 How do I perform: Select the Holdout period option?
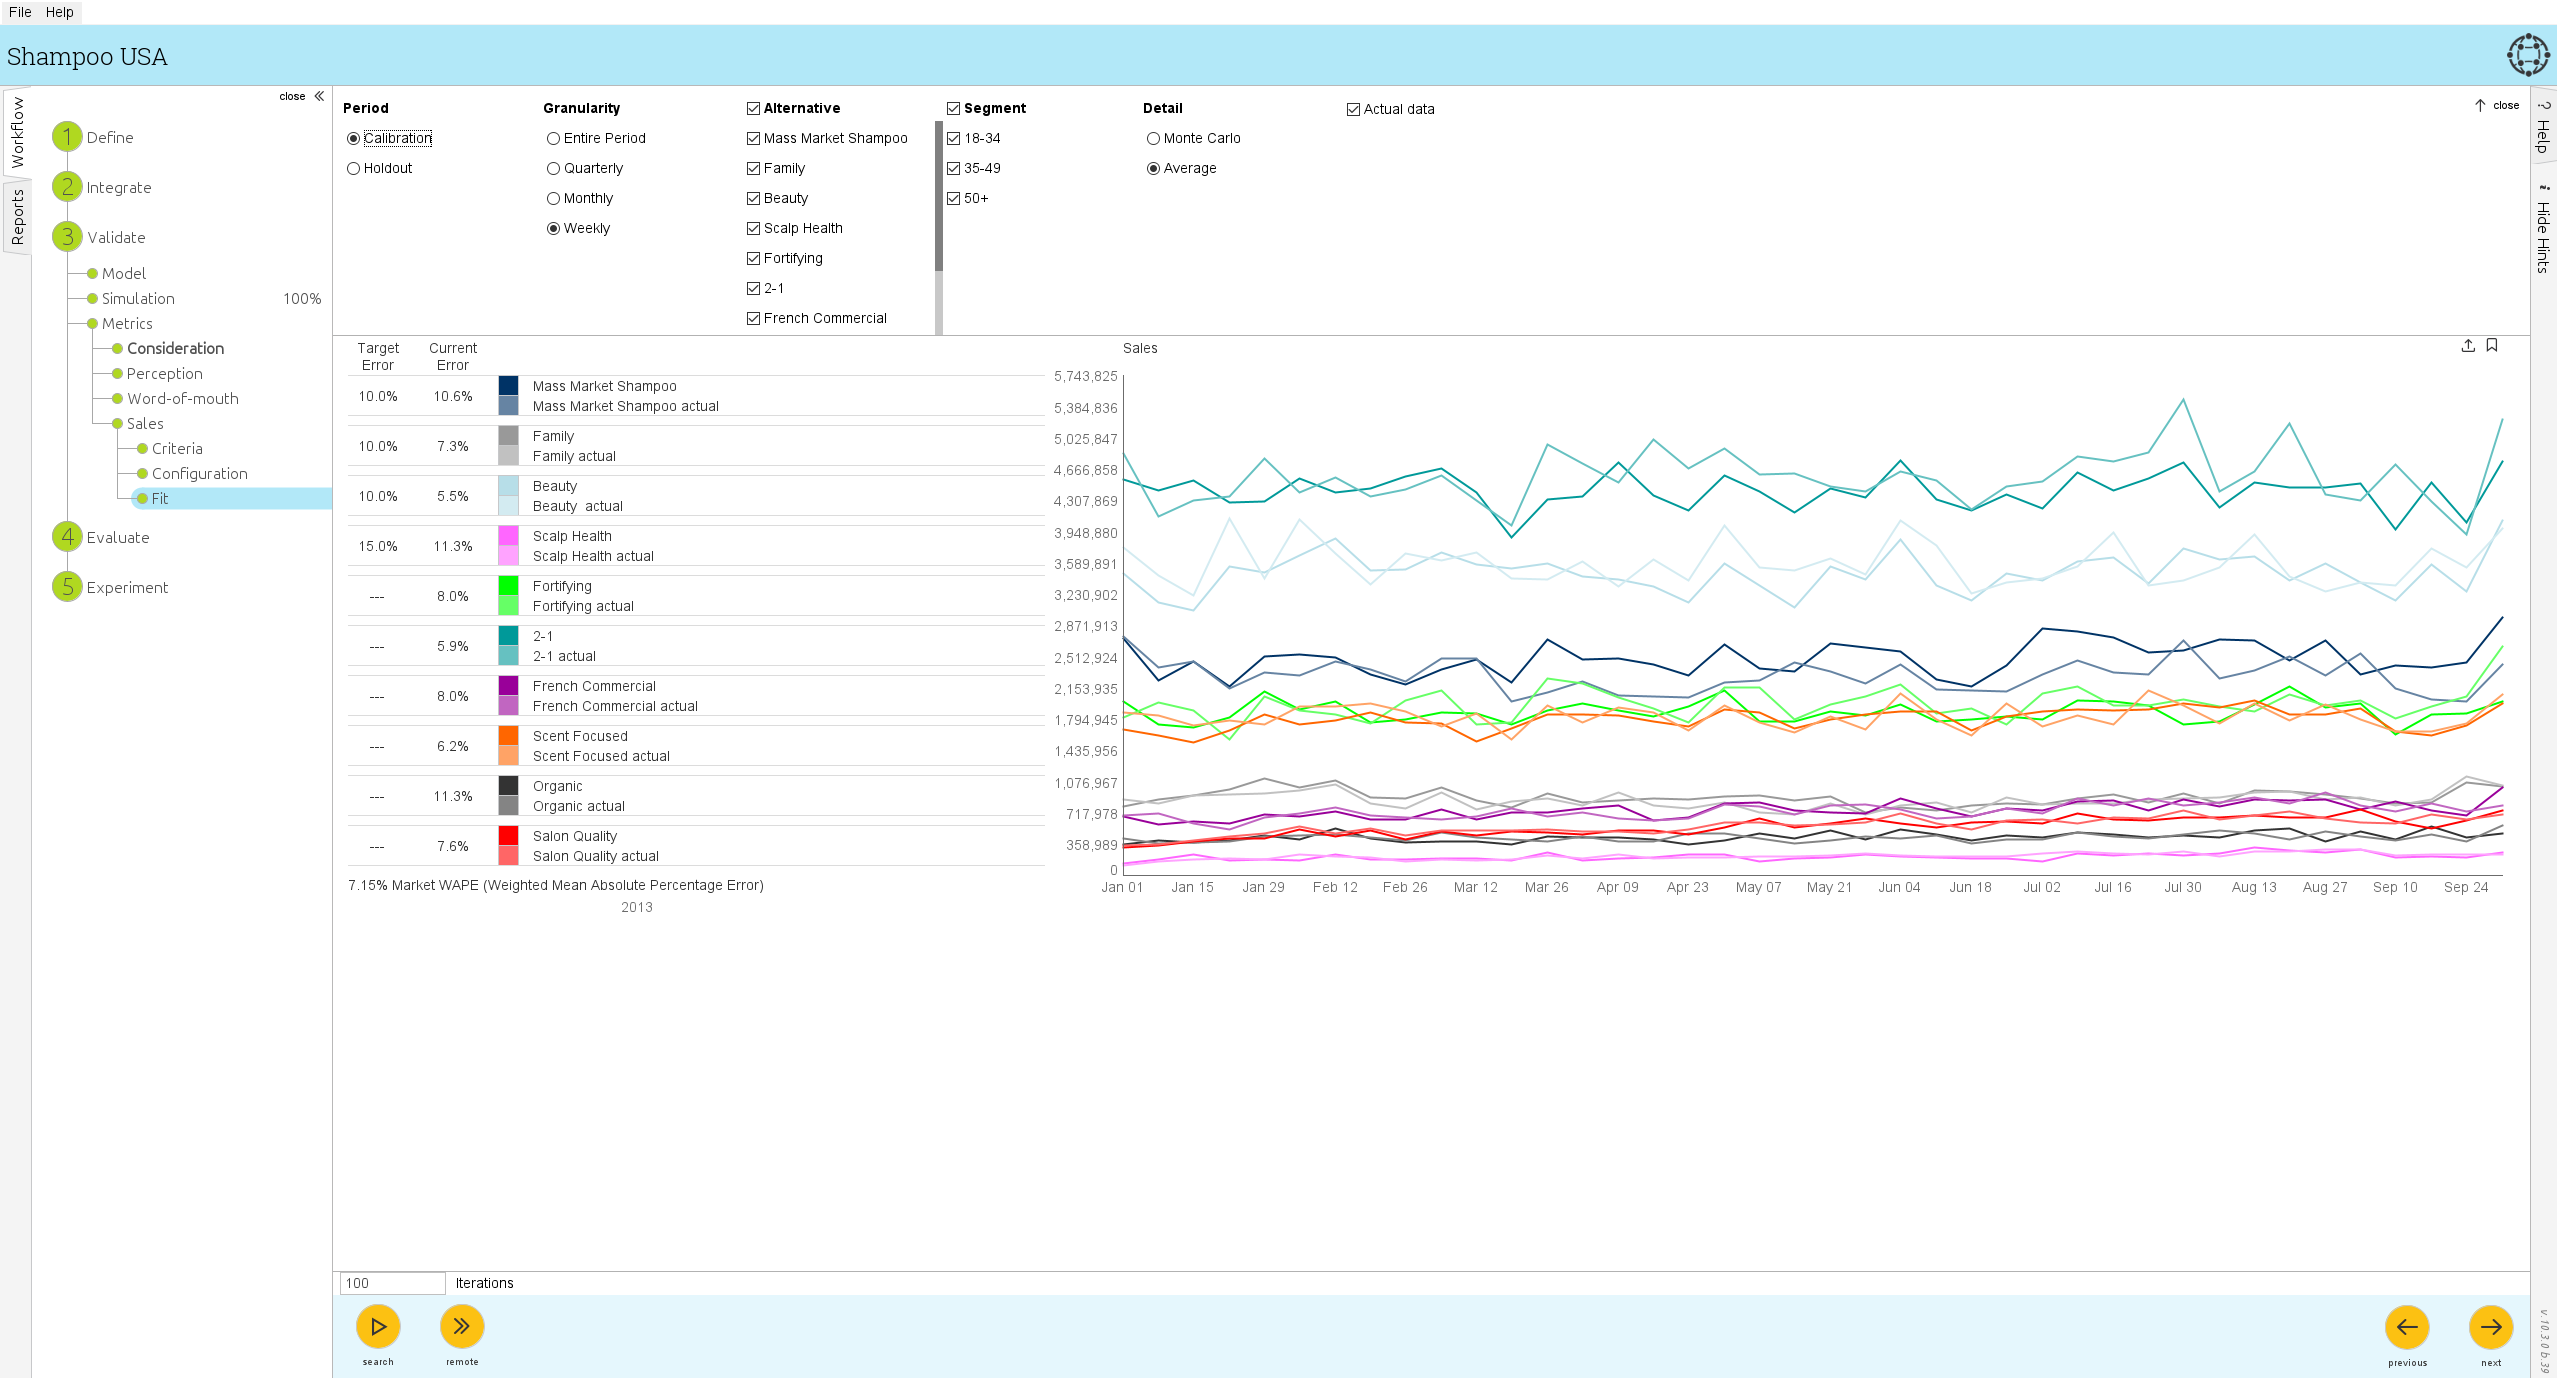coord(354,168)
